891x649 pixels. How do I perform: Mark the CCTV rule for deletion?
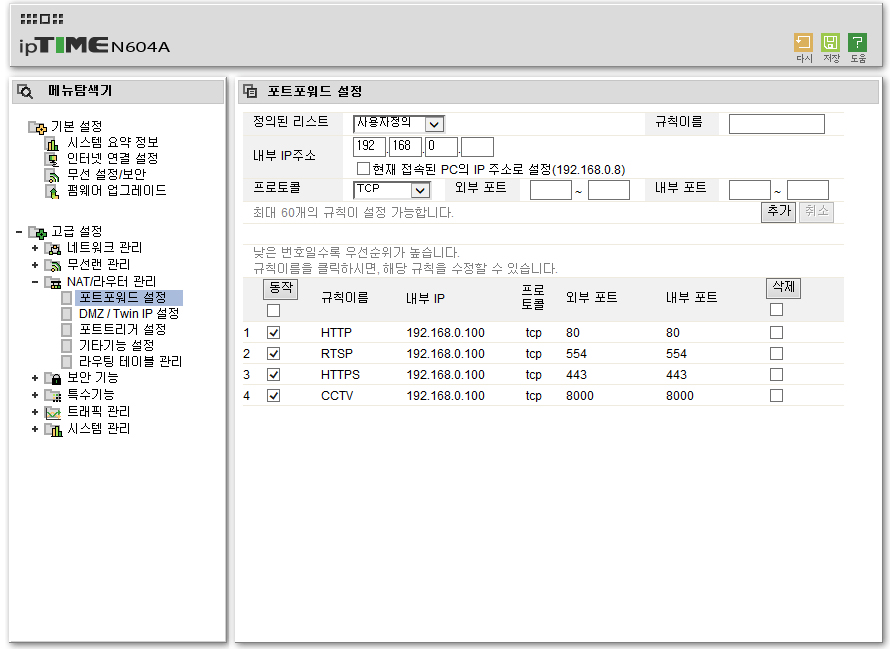point(776,396)
